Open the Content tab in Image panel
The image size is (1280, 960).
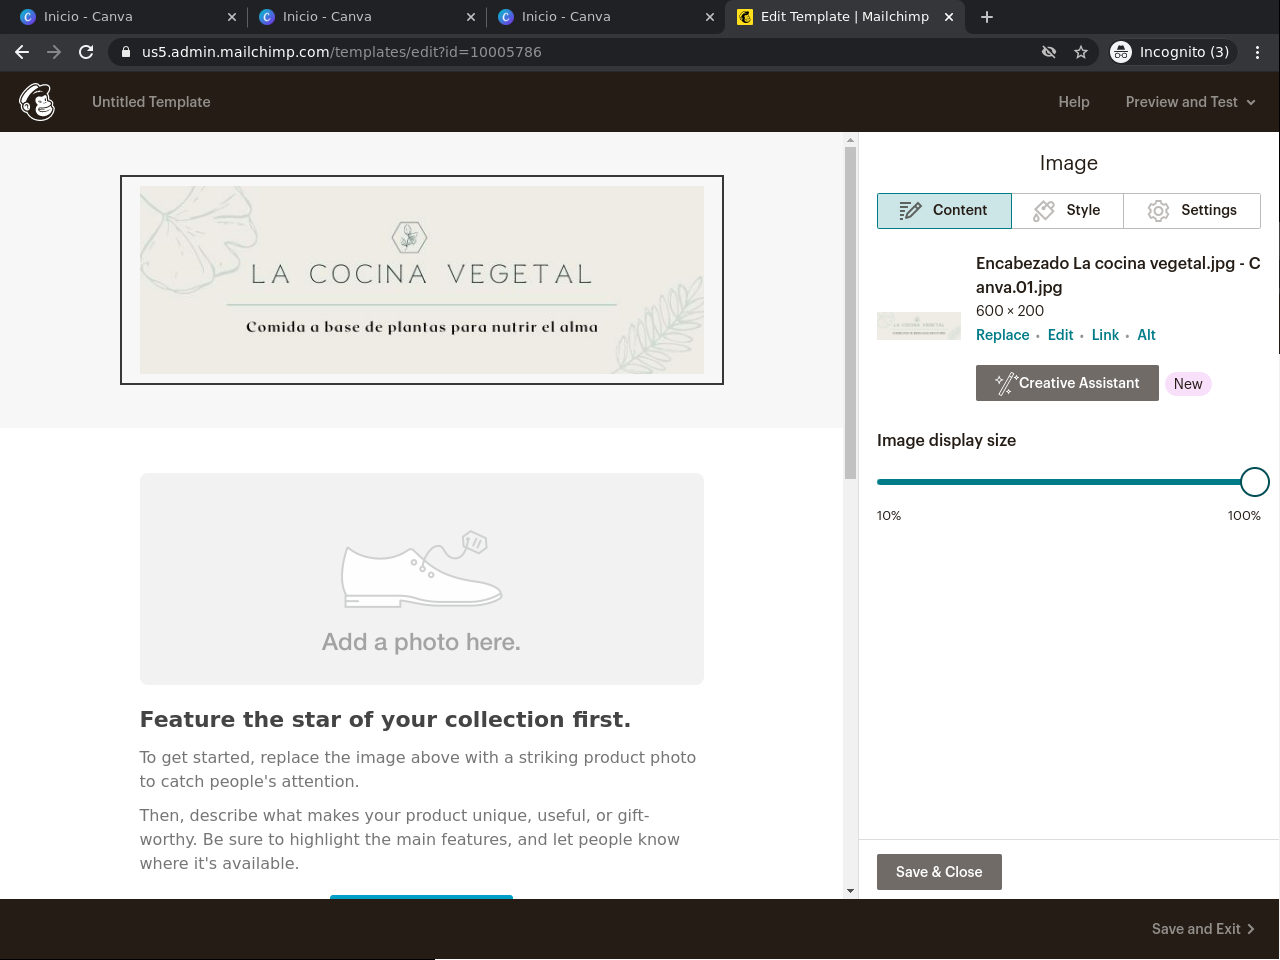(x=944, y=211)
